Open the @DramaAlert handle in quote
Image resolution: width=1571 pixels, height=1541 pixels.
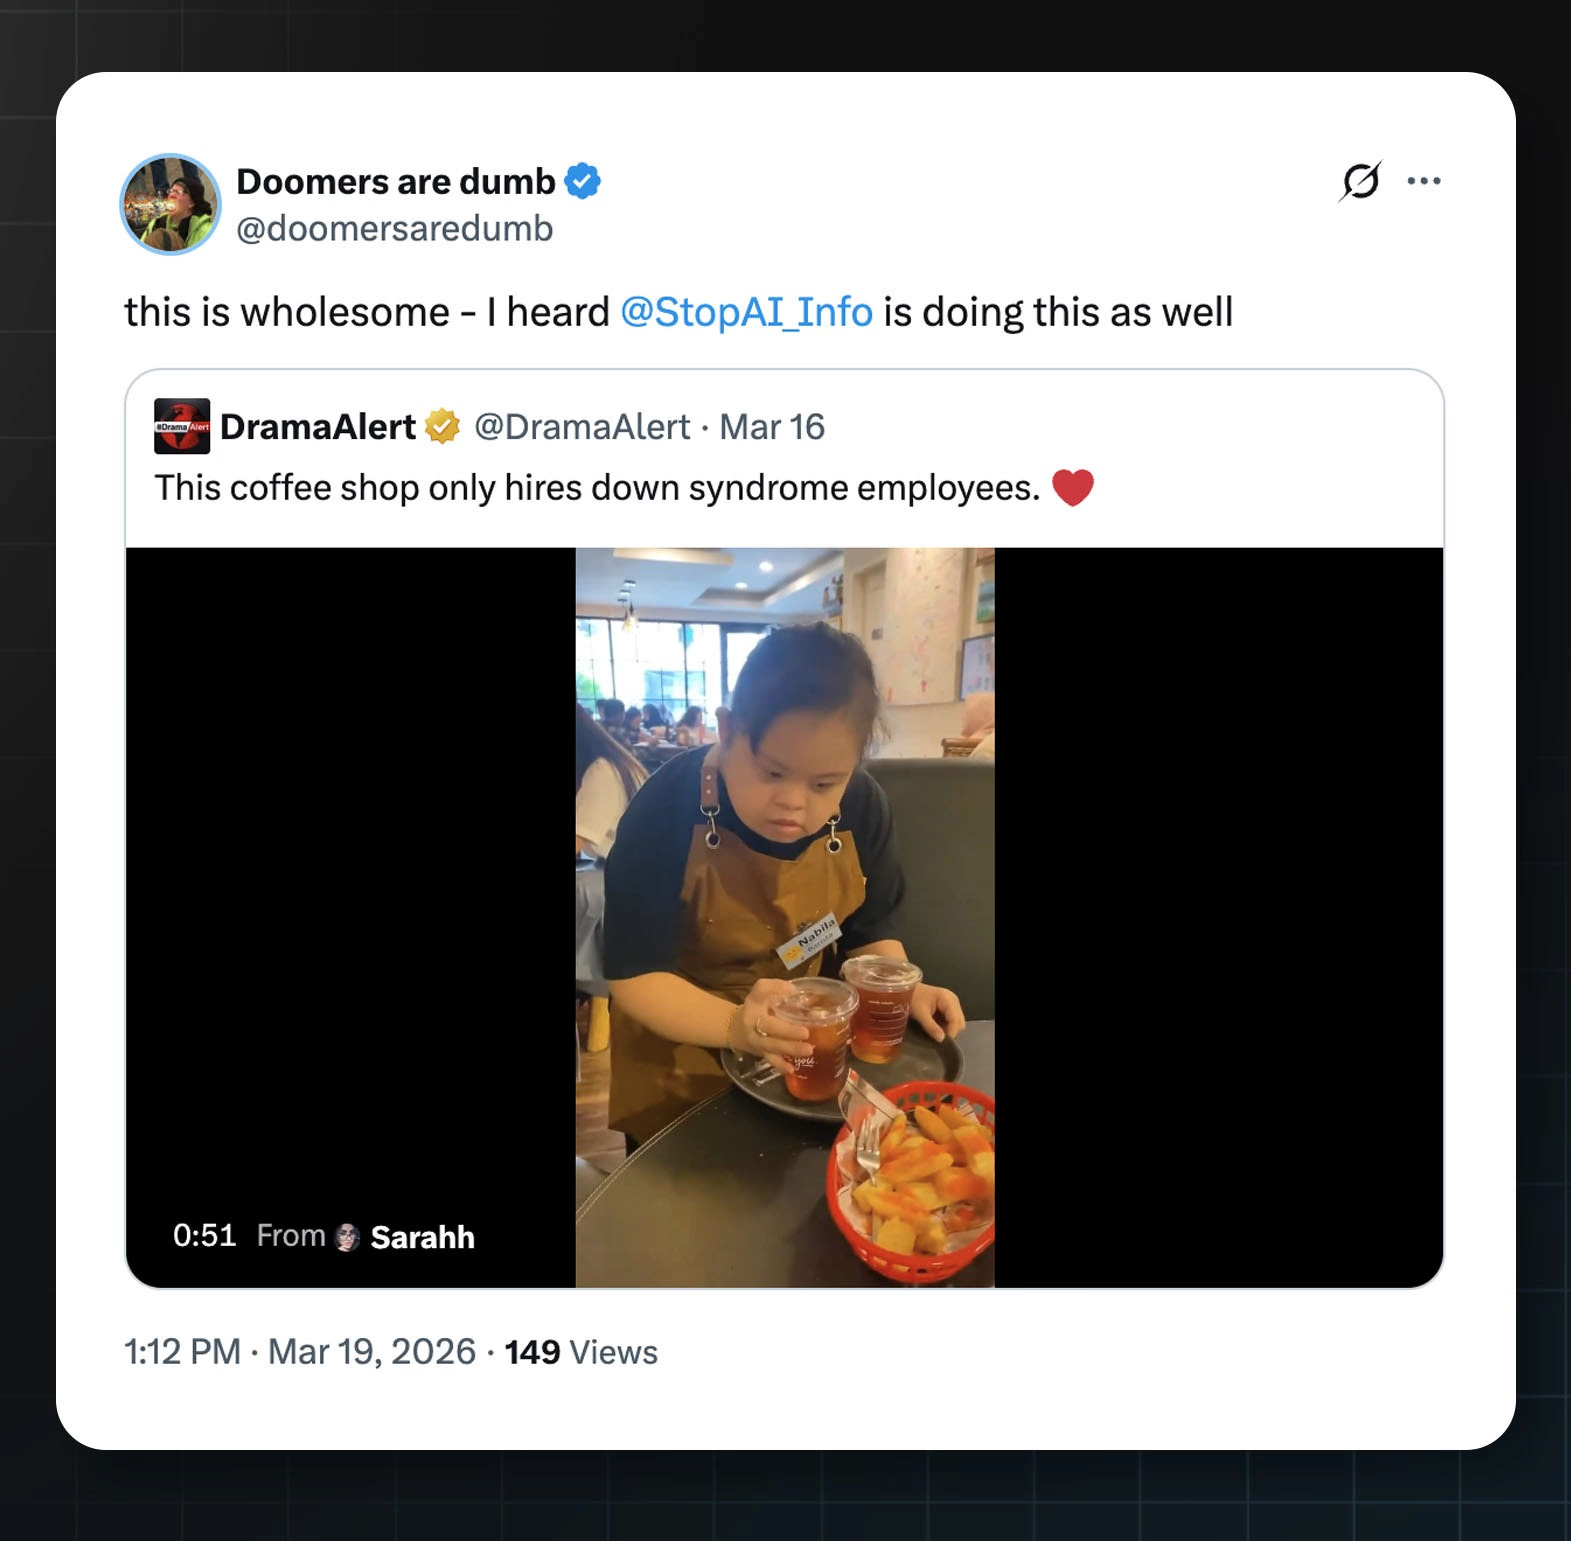pyautogui.click(x=582, y=427)
